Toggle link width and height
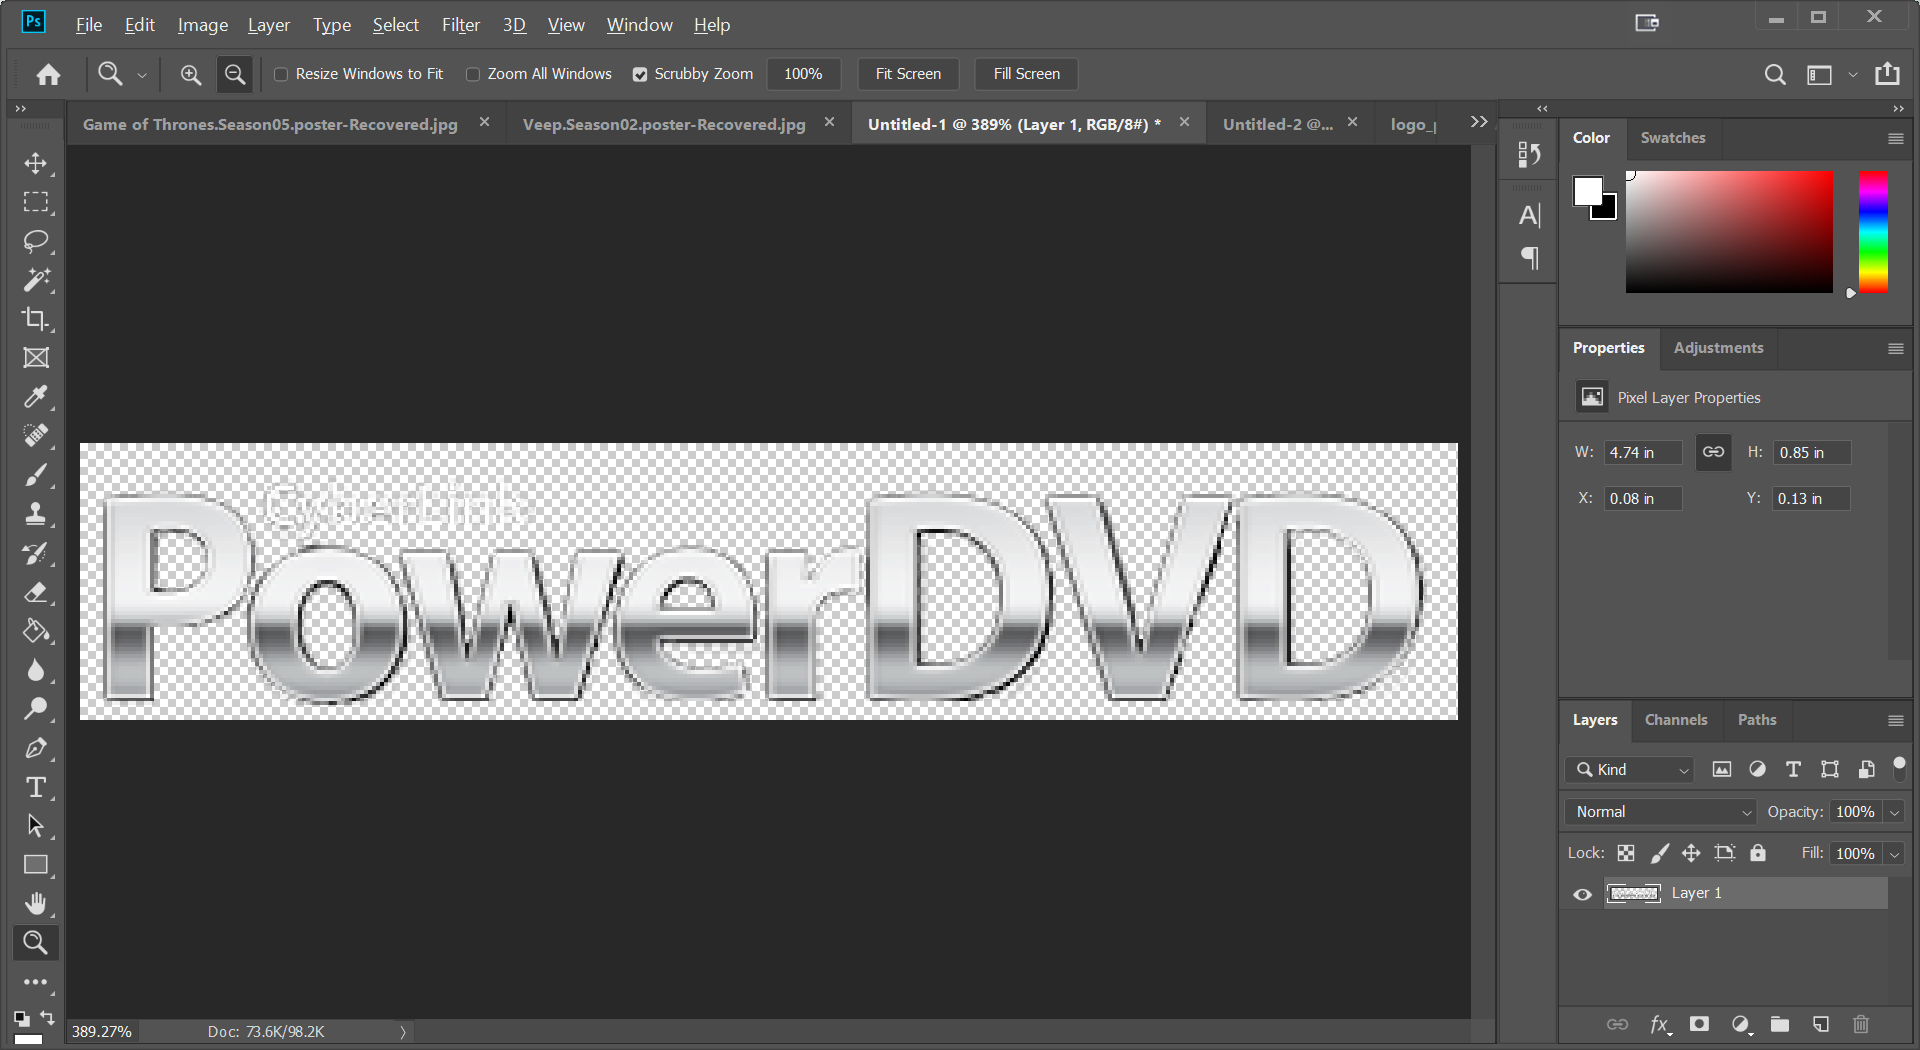 1713,452
